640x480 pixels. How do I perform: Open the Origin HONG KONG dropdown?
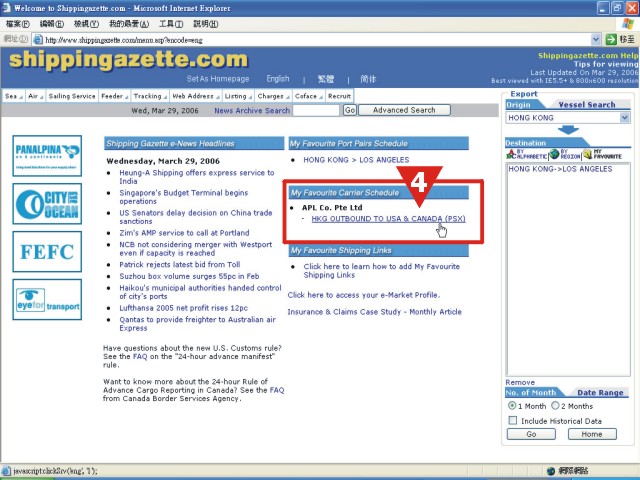tap(624, 118)
